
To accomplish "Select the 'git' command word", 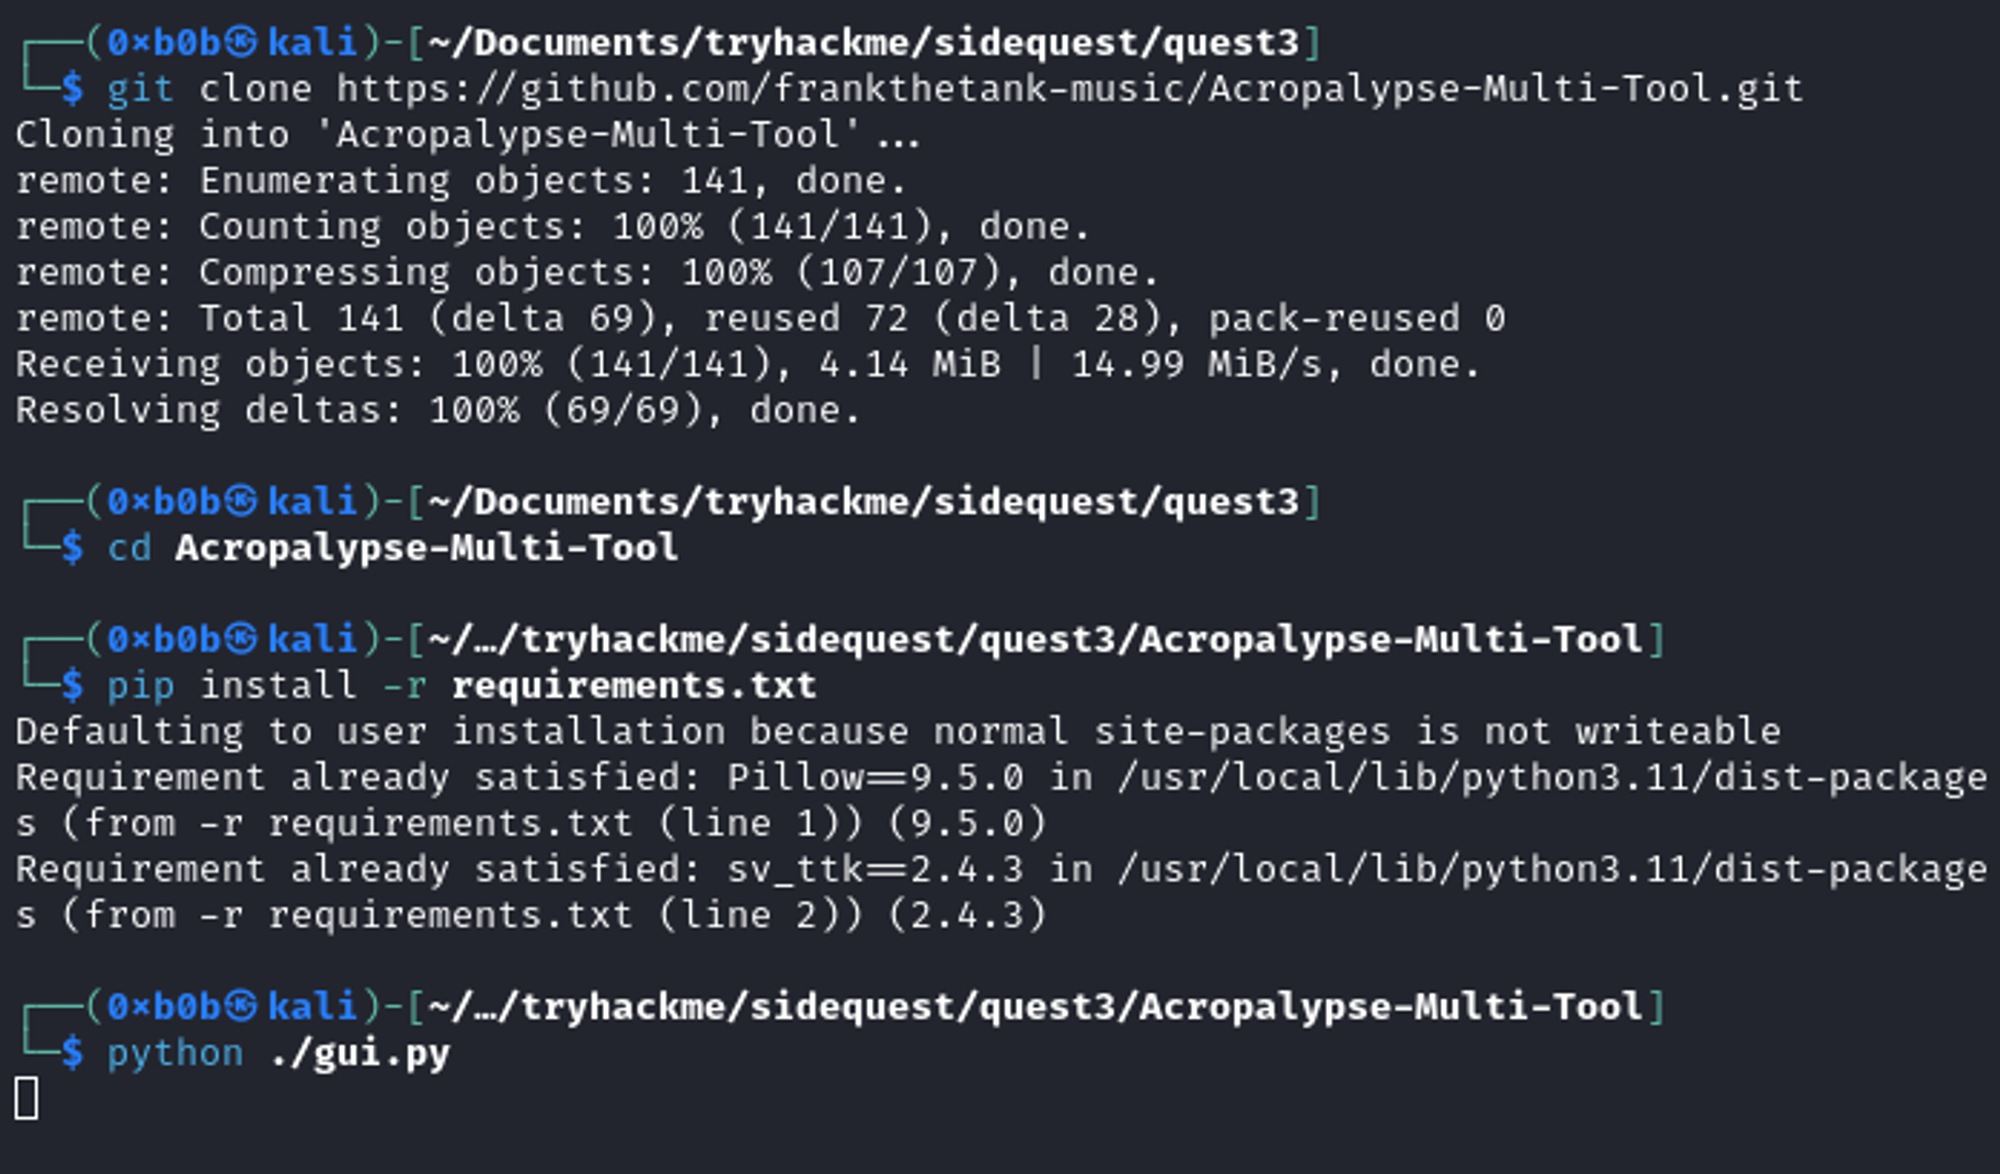I will 140,89.
